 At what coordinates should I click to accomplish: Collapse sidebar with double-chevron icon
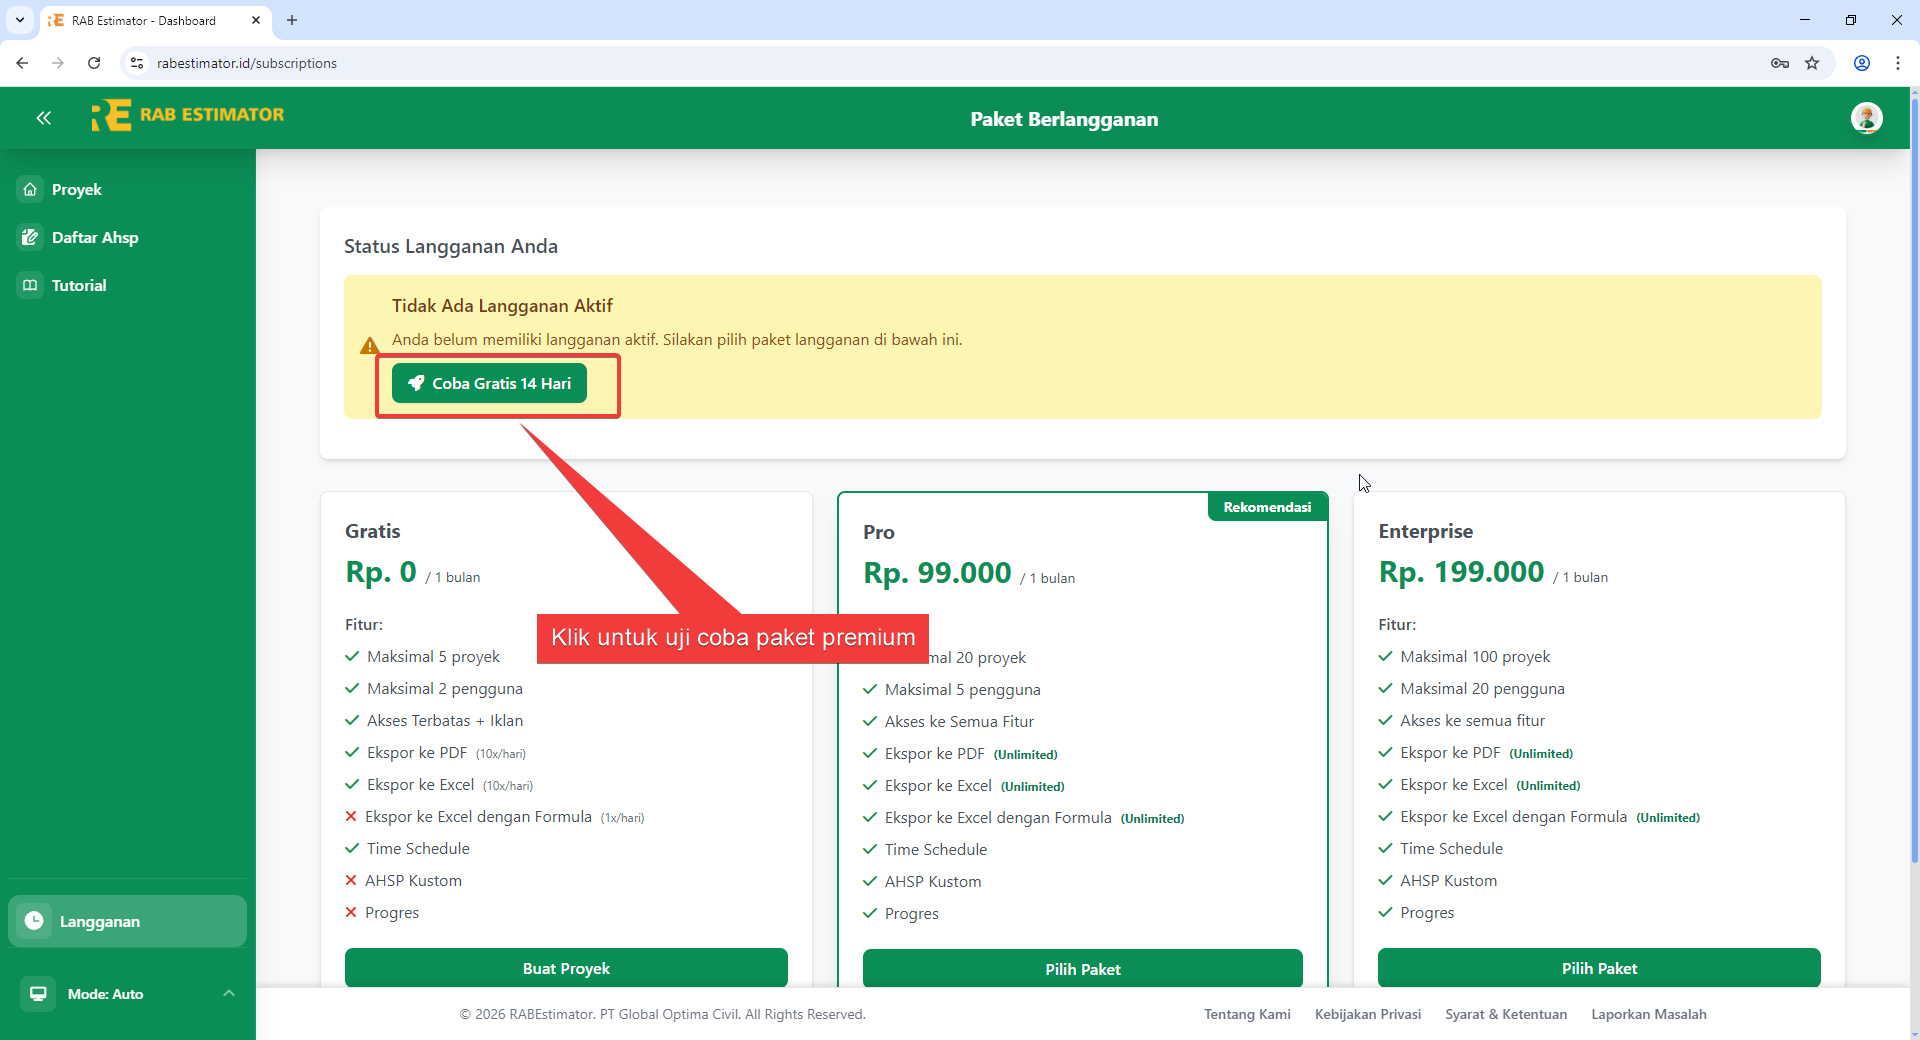[43, 118]
